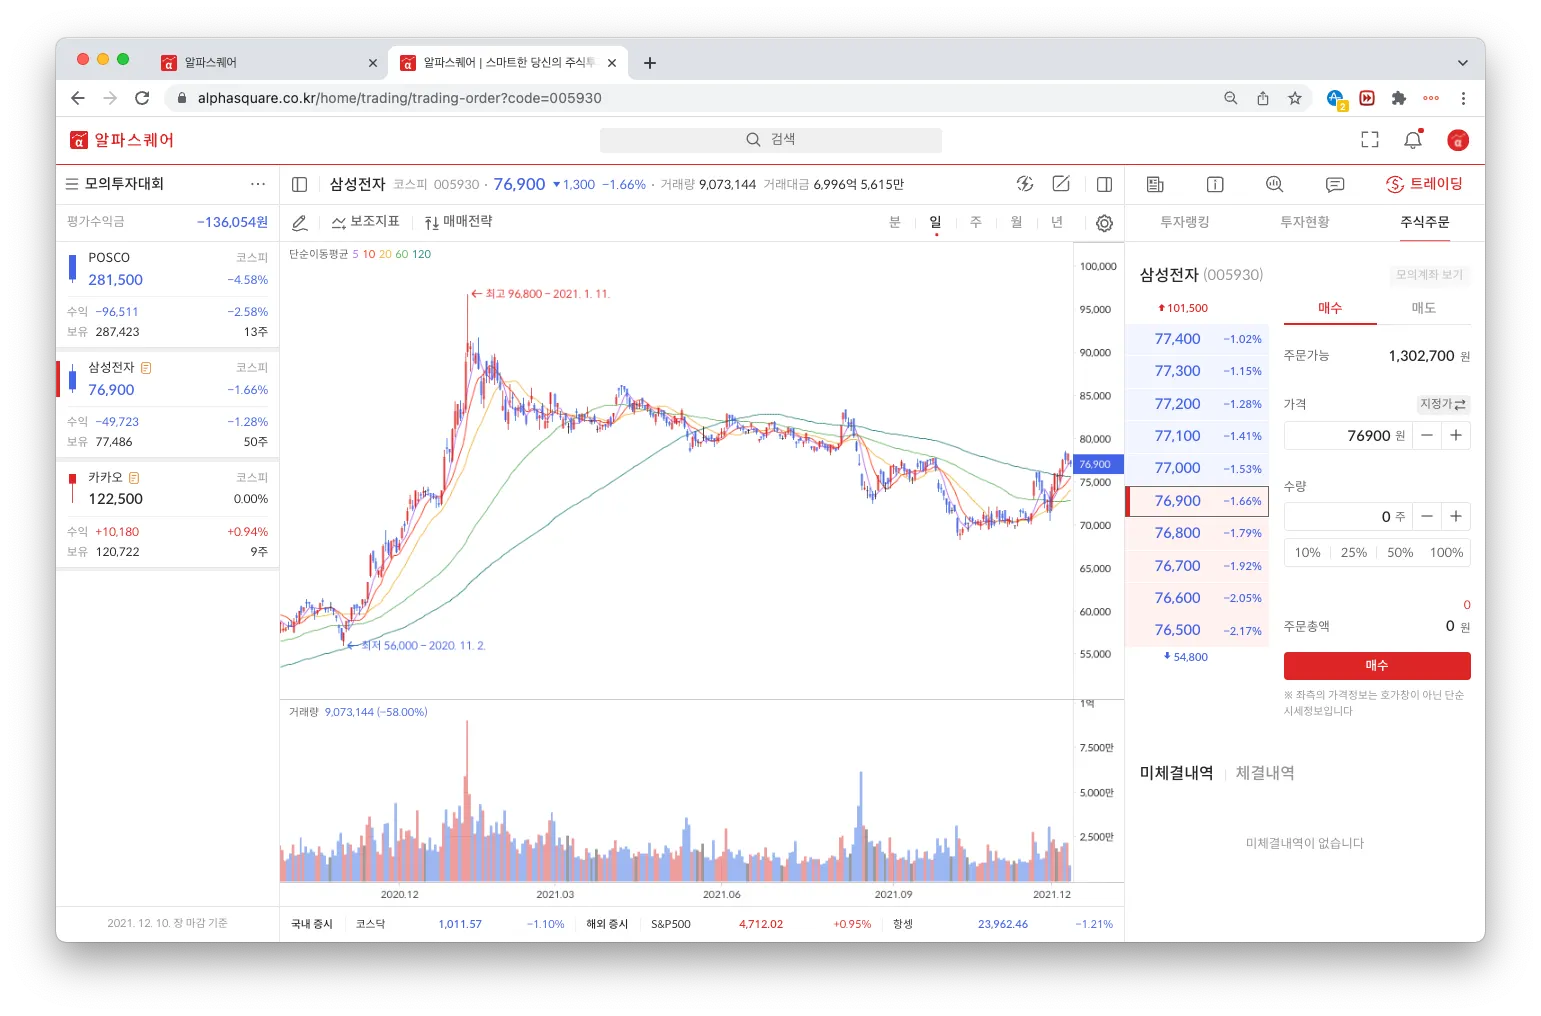Screen dimensions: 1541x1016
Task: Open notifications bell icon
Action: click(x=1413, y=140)
